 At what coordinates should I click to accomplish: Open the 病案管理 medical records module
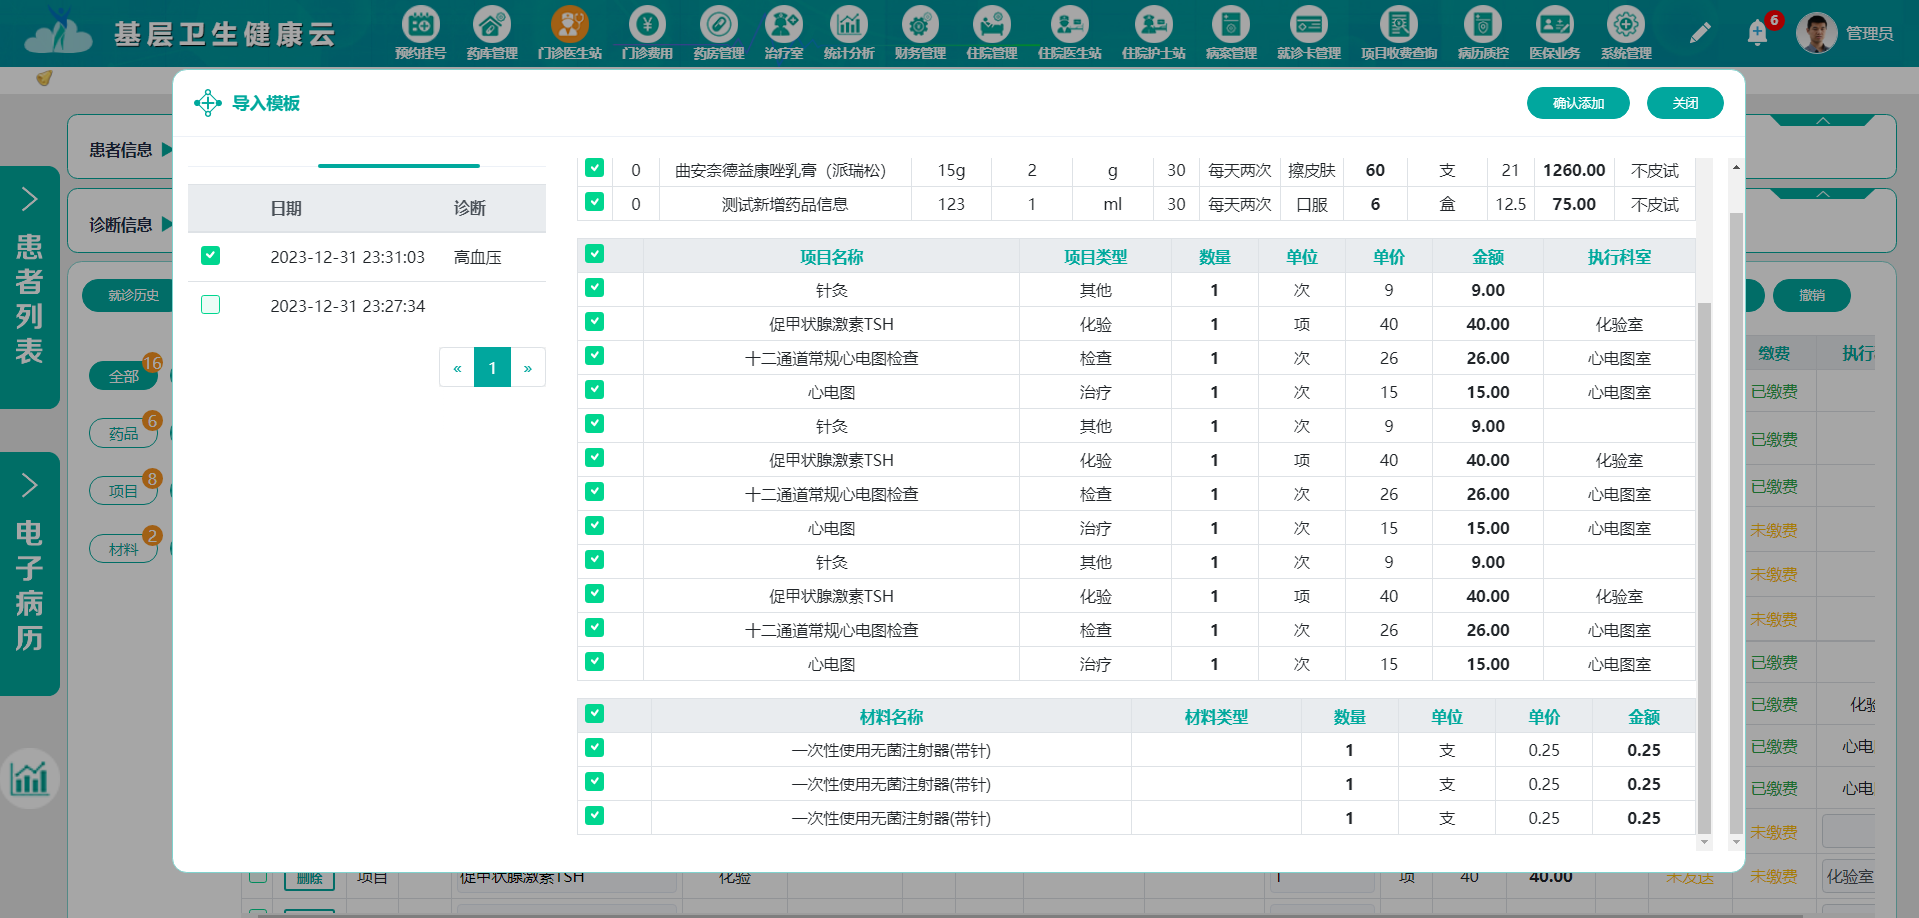tap(1231, 33)
